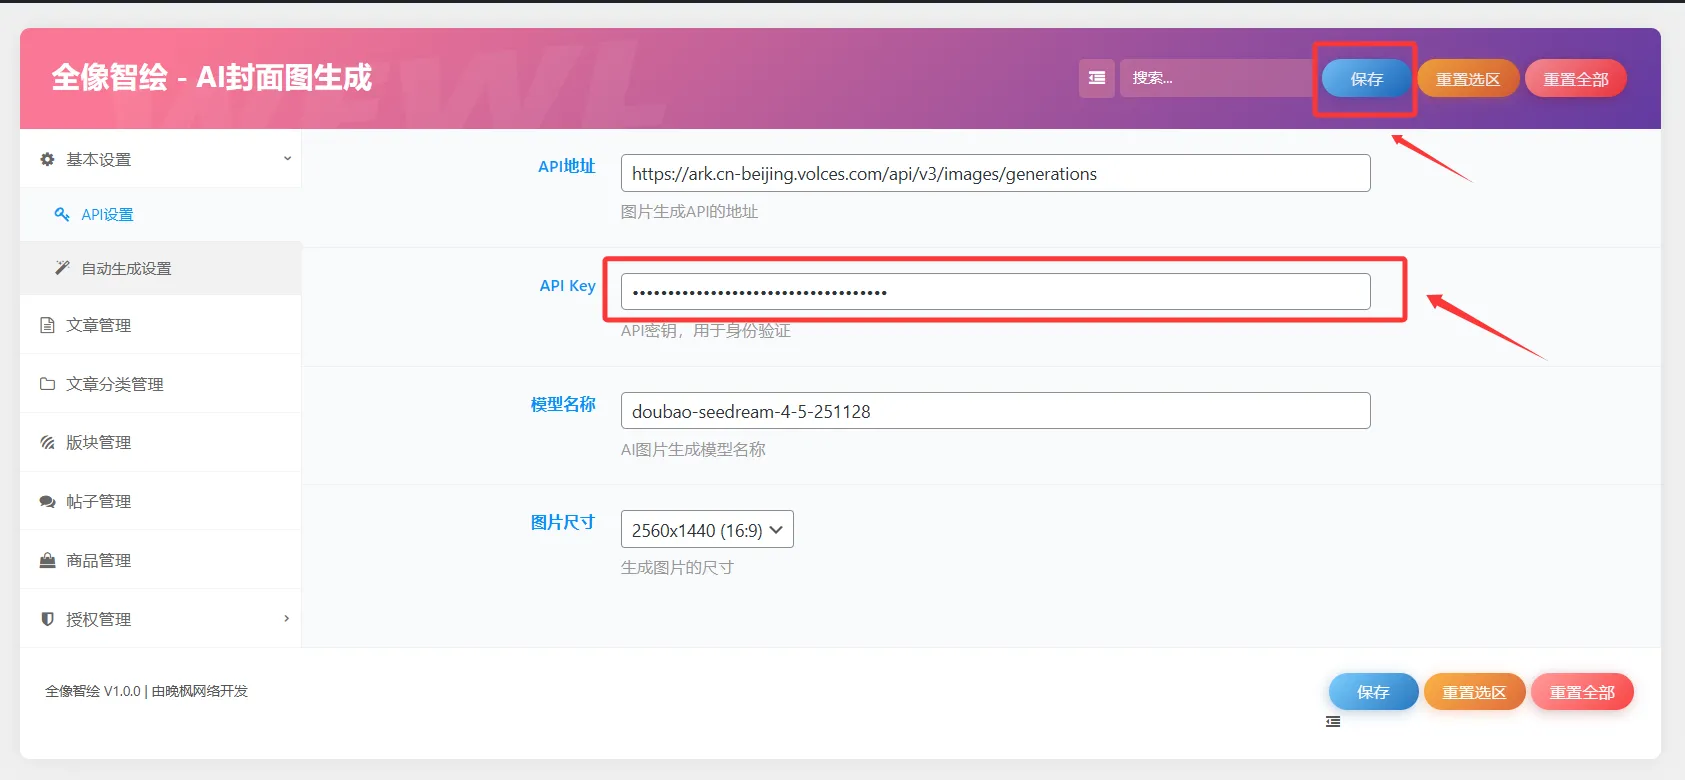Viewport: 1685px width, 780px height.
Task: Click the gear icon next to 基本设置
Action: pyautogui.click(x=47, y=159)
